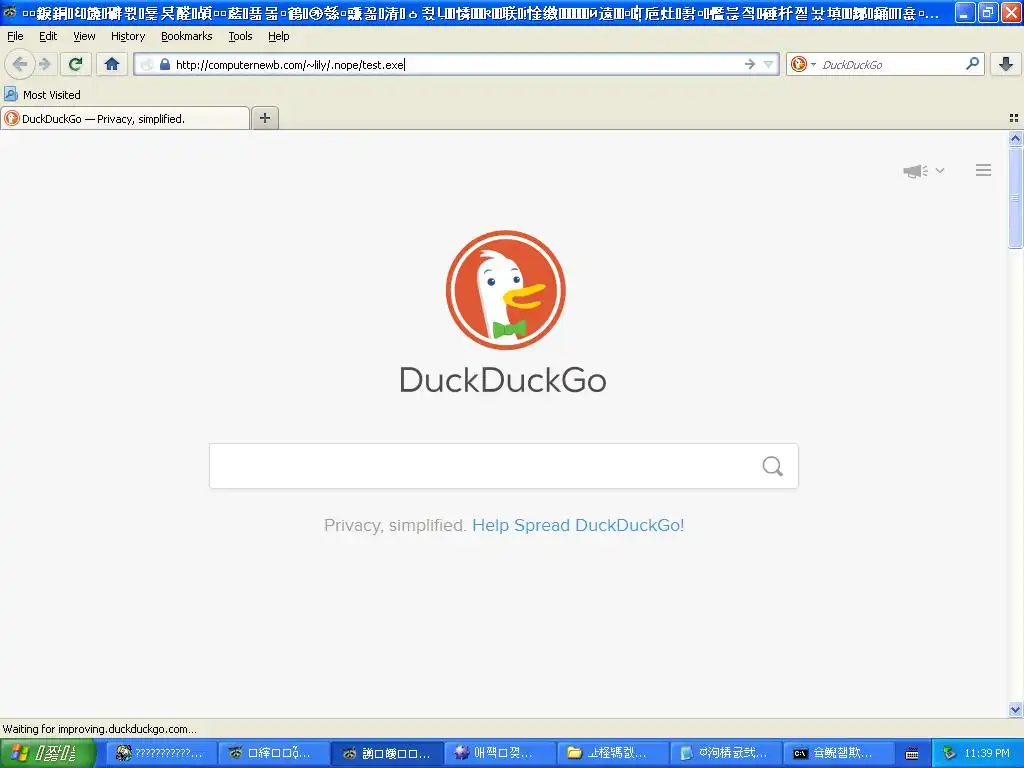This screenshot has height=768, width=1024.
Task: Click the browser Back arrow button
Action: click(20, 64)
